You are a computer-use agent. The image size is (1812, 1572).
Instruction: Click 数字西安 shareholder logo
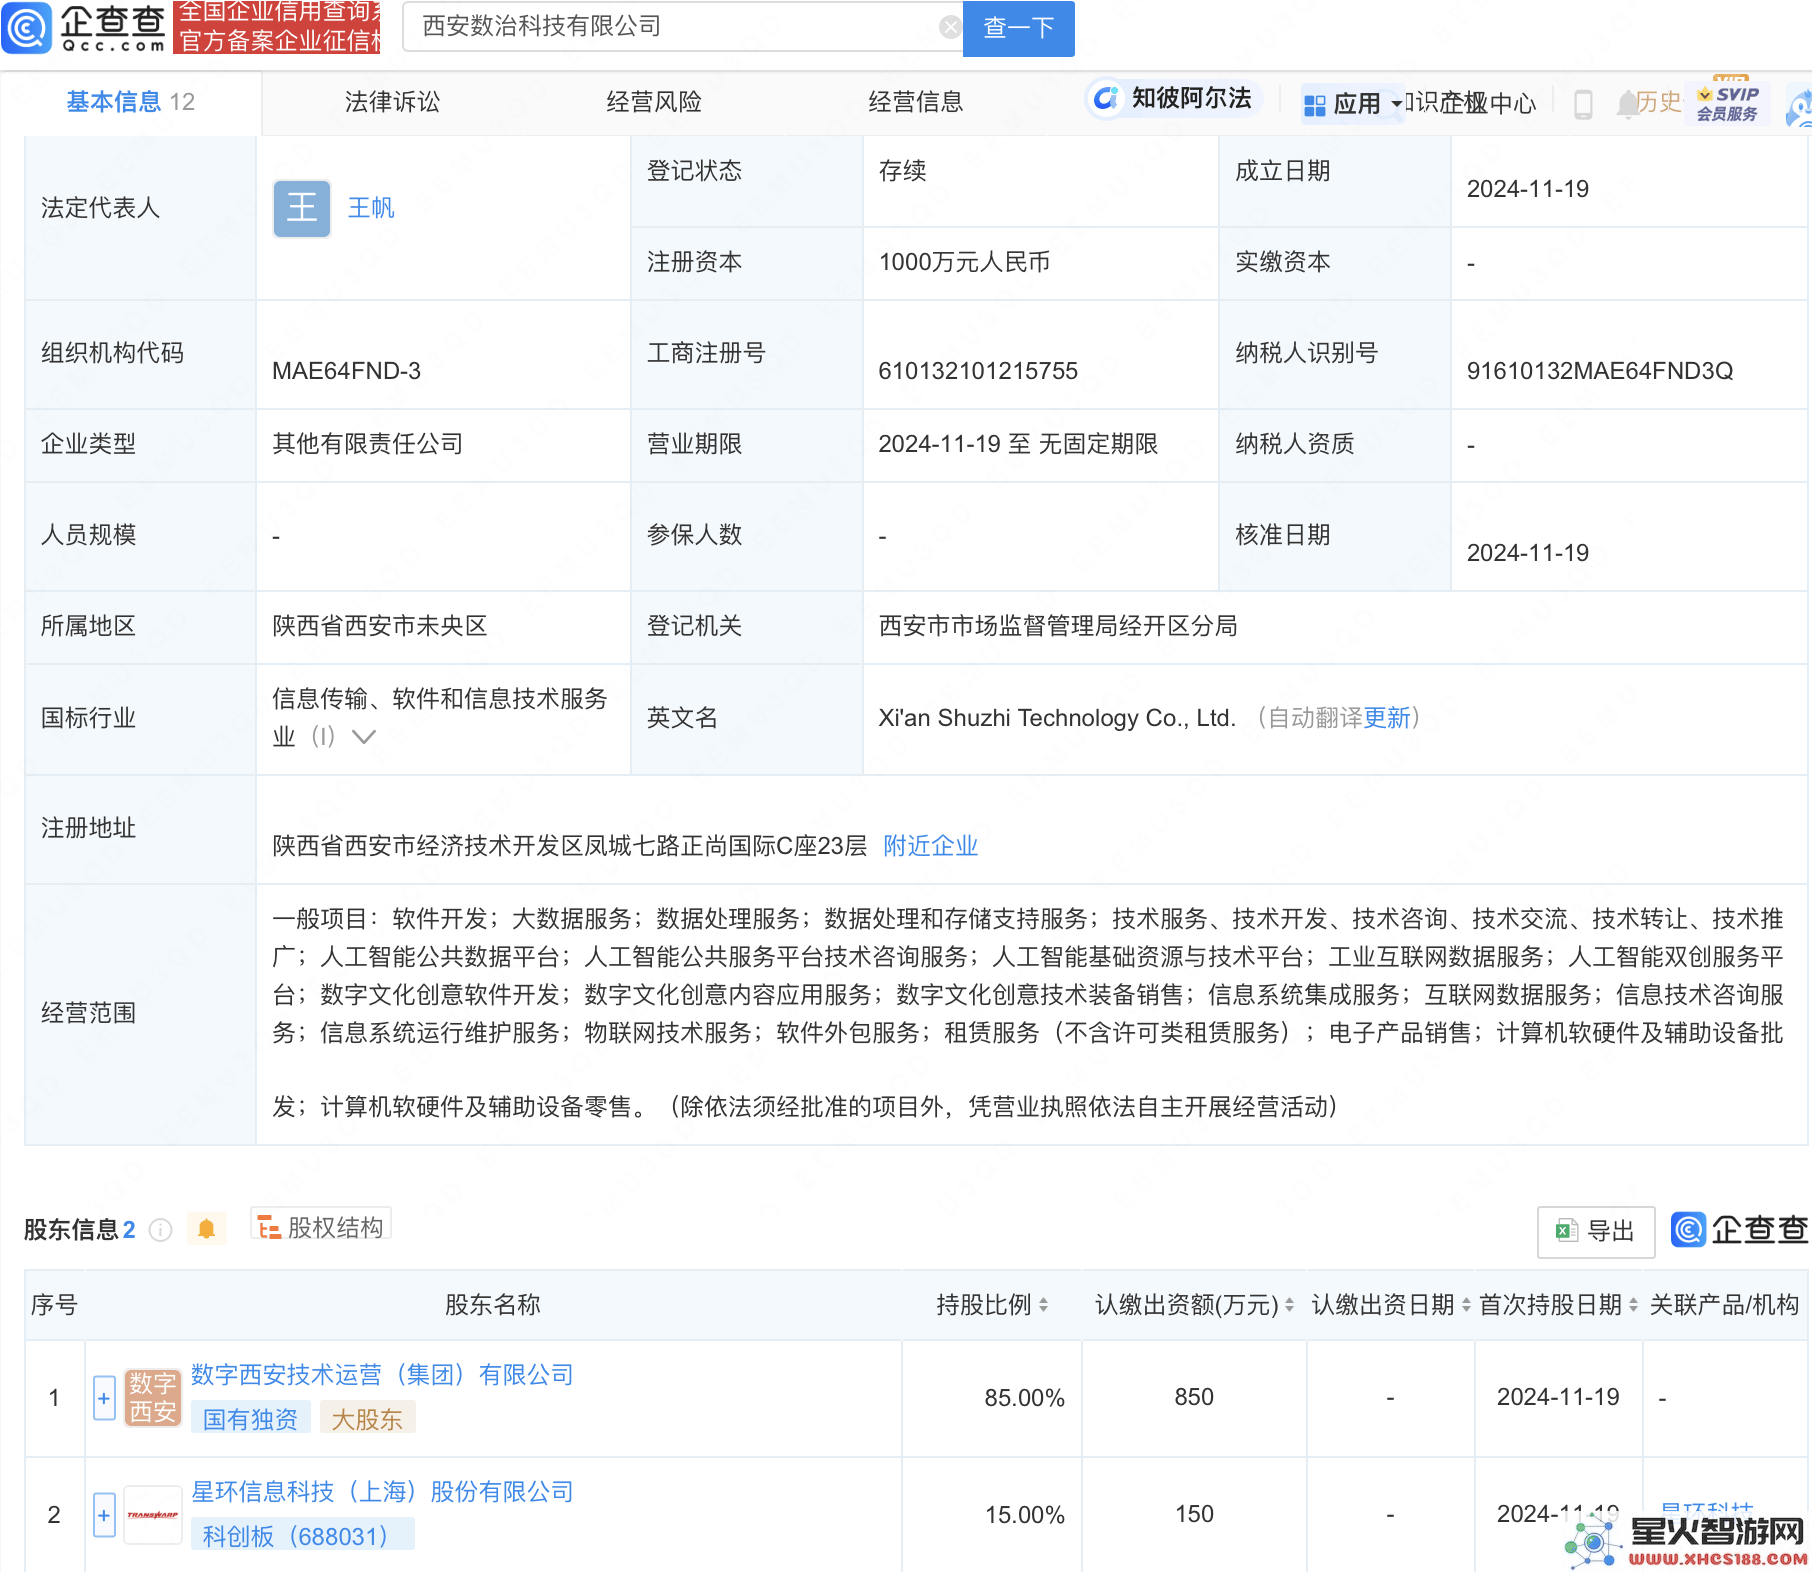coord(153,1398)
